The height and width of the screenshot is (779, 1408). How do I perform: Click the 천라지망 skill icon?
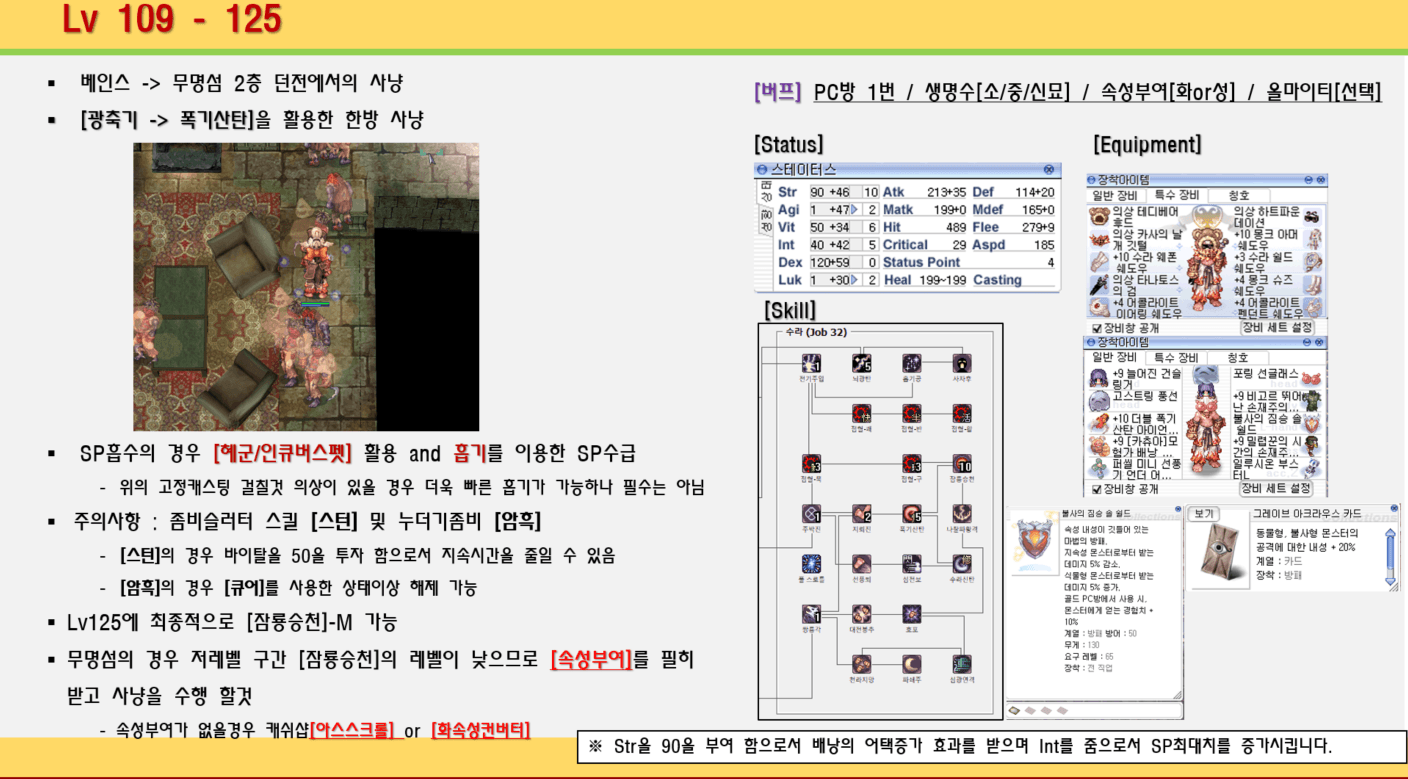pos(861,664)
